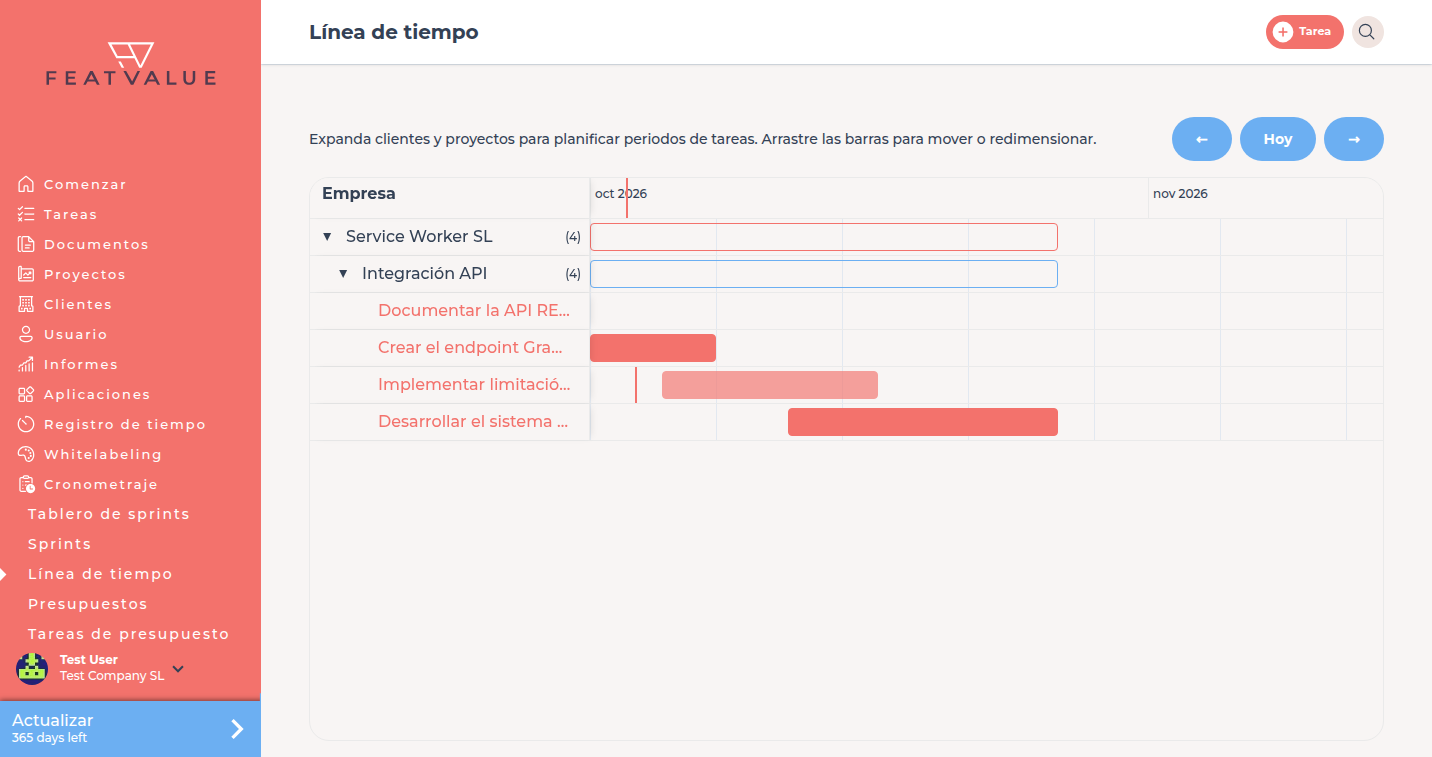This screenshot has width=1432, height=757.
Task: Open task Crear el endpoint Gra...
Action: click(470, 348)
